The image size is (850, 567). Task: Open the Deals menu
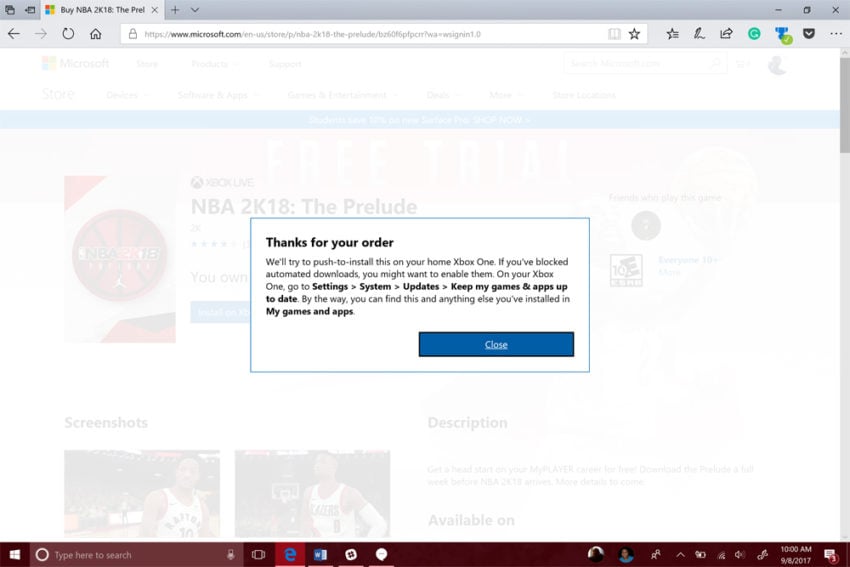point(443,95)
